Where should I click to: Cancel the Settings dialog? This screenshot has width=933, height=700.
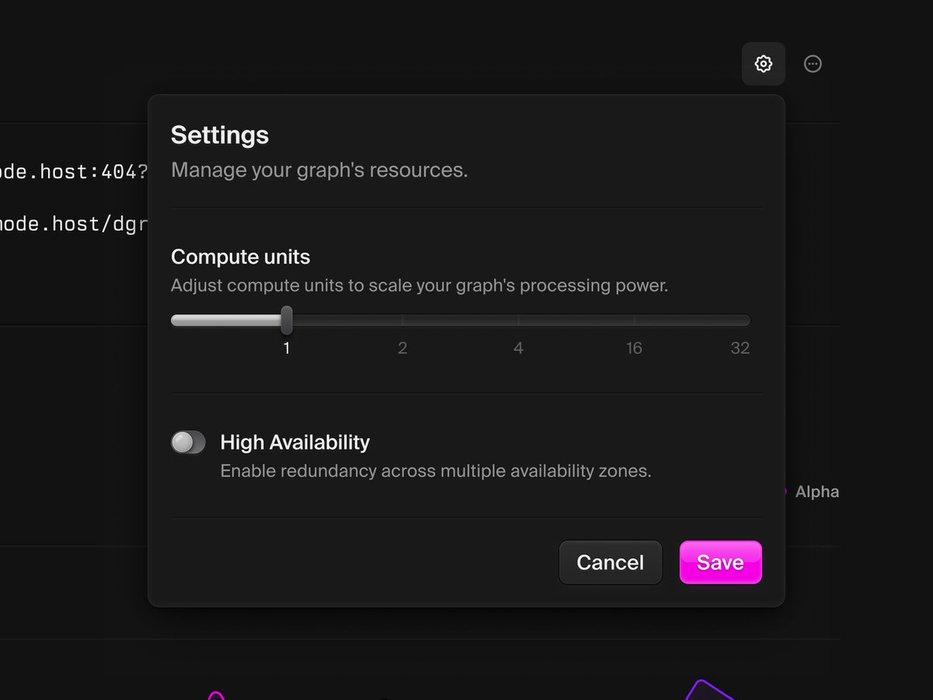click(610, 562)
